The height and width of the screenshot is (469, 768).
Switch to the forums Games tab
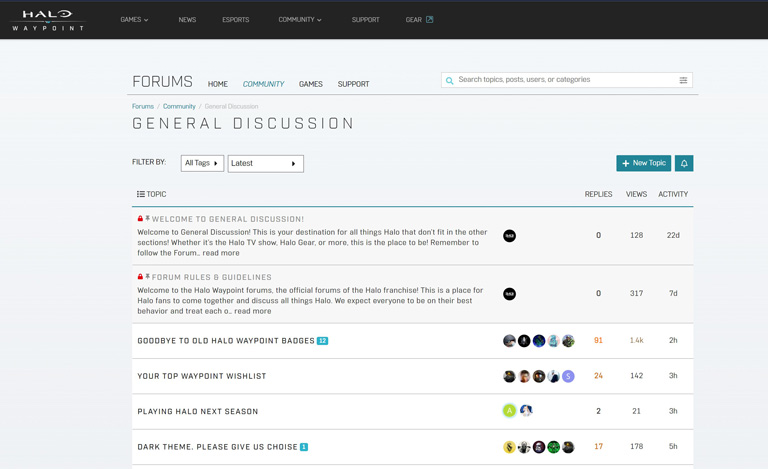[x=311, y=84]
